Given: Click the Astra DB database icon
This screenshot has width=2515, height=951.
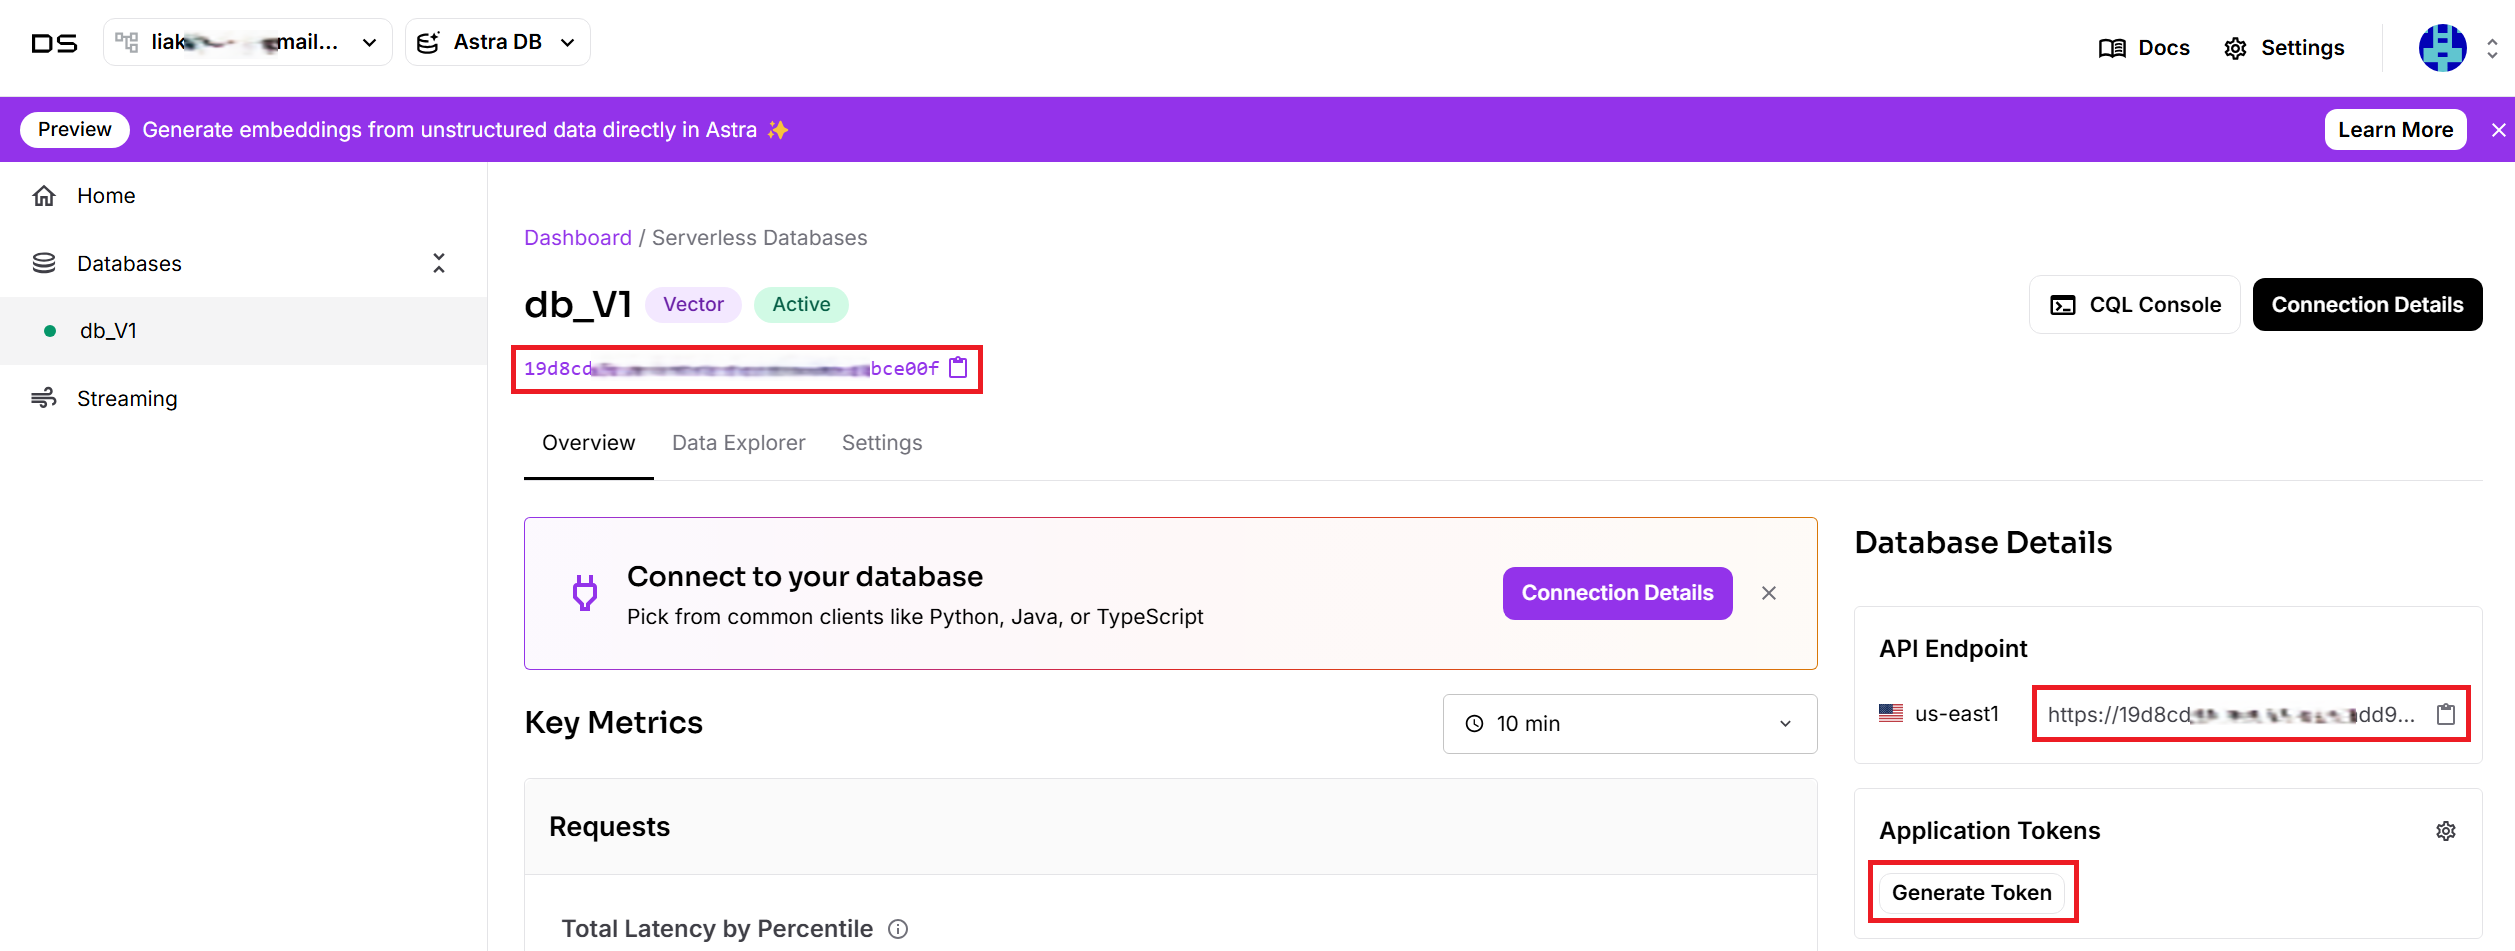Looking at the screenshot, I should pos(428,42).
